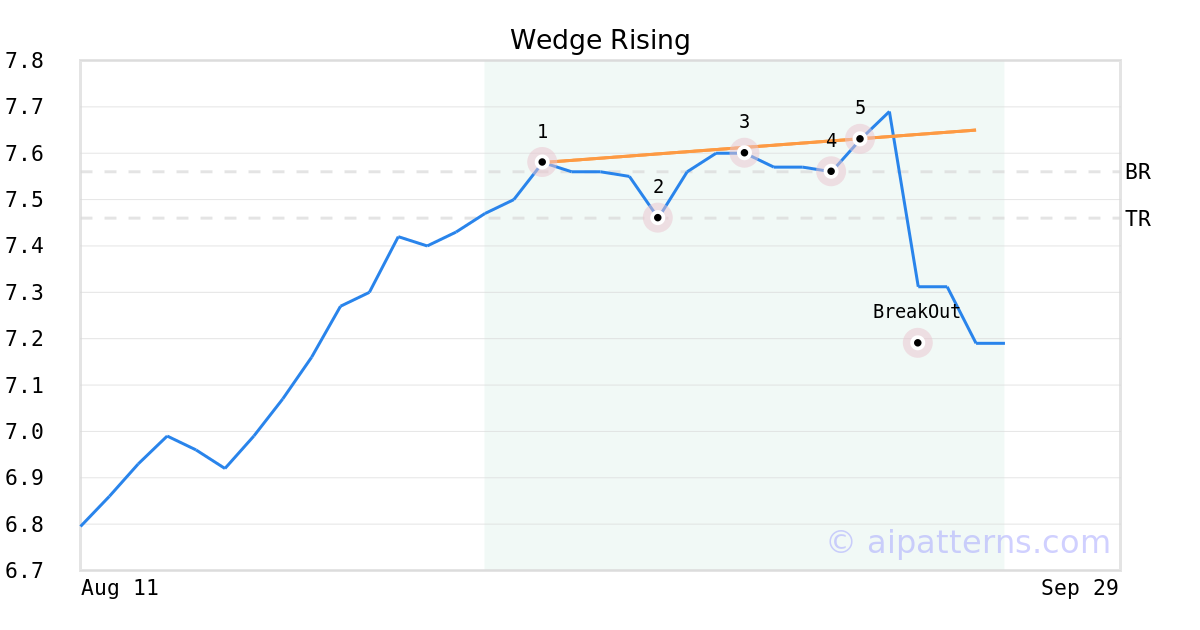Click pivot point marker 1
Screen dimensions: 1200x630
pos(542,161)
